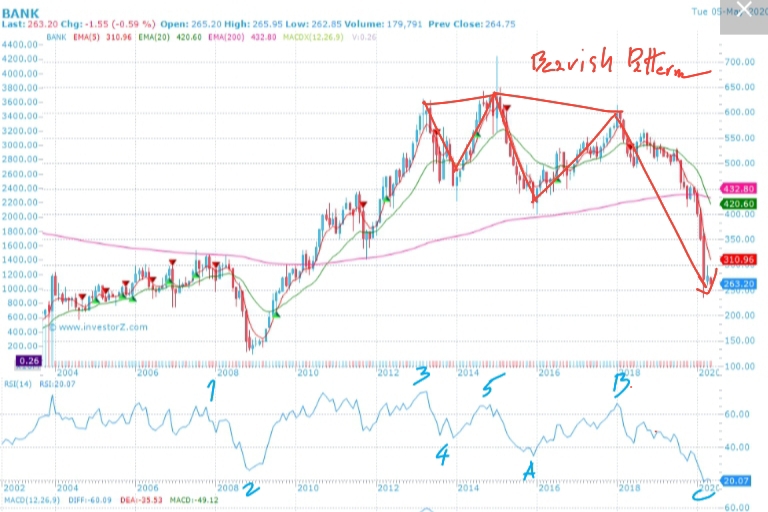The image size is (768, 512).
Task: Click the 700.00 right axis label
Action: pyautogui.click(x=740, y=62)
